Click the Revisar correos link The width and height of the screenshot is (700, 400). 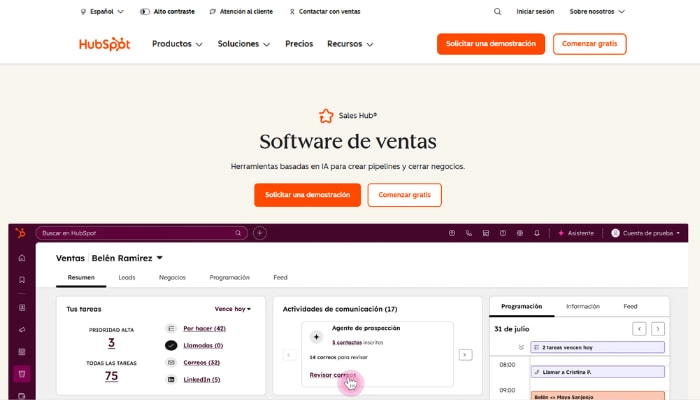(x=333, y=375)
